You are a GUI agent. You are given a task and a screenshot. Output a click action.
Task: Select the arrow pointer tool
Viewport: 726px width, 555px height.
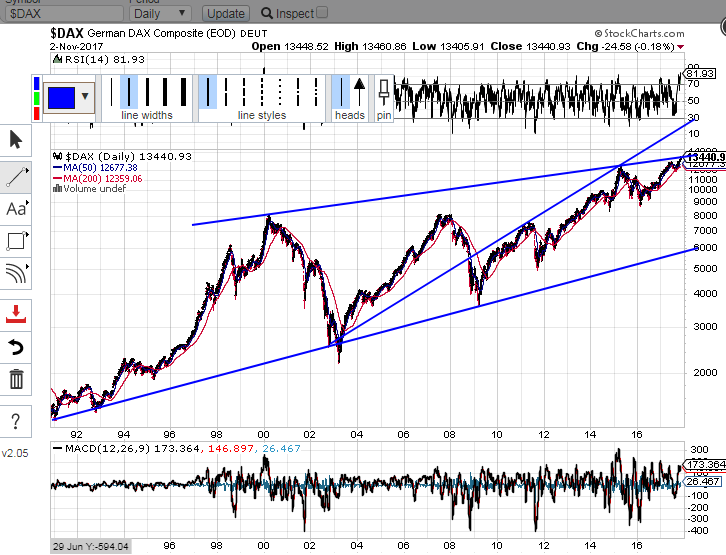15,140
